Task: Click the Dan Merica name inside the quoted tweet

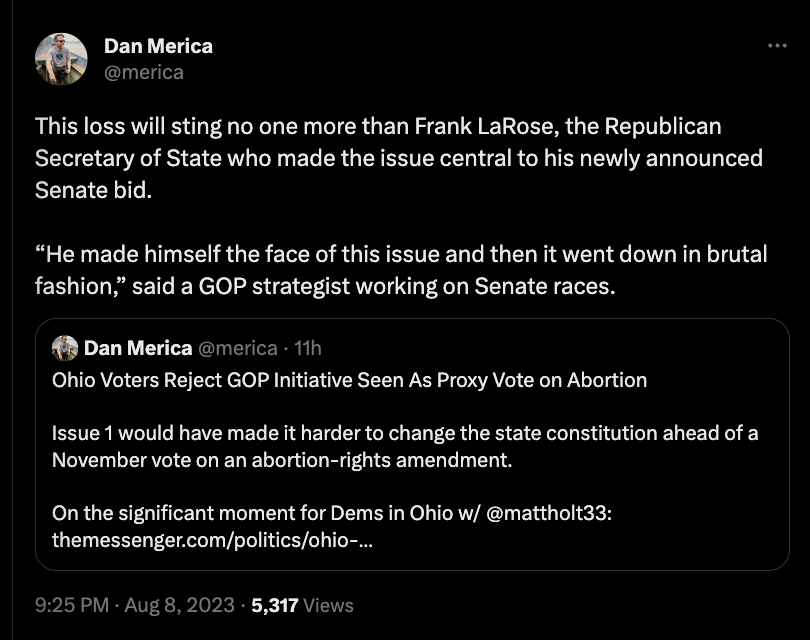Action: (138, 348)
